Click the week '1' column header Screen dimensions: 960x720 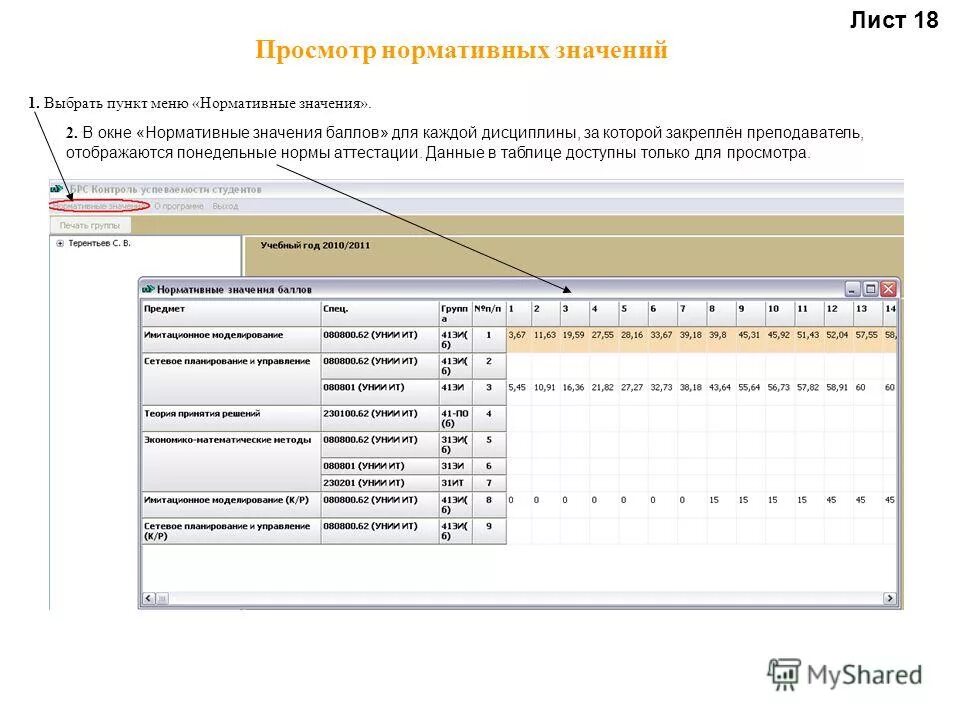[519, 313]
